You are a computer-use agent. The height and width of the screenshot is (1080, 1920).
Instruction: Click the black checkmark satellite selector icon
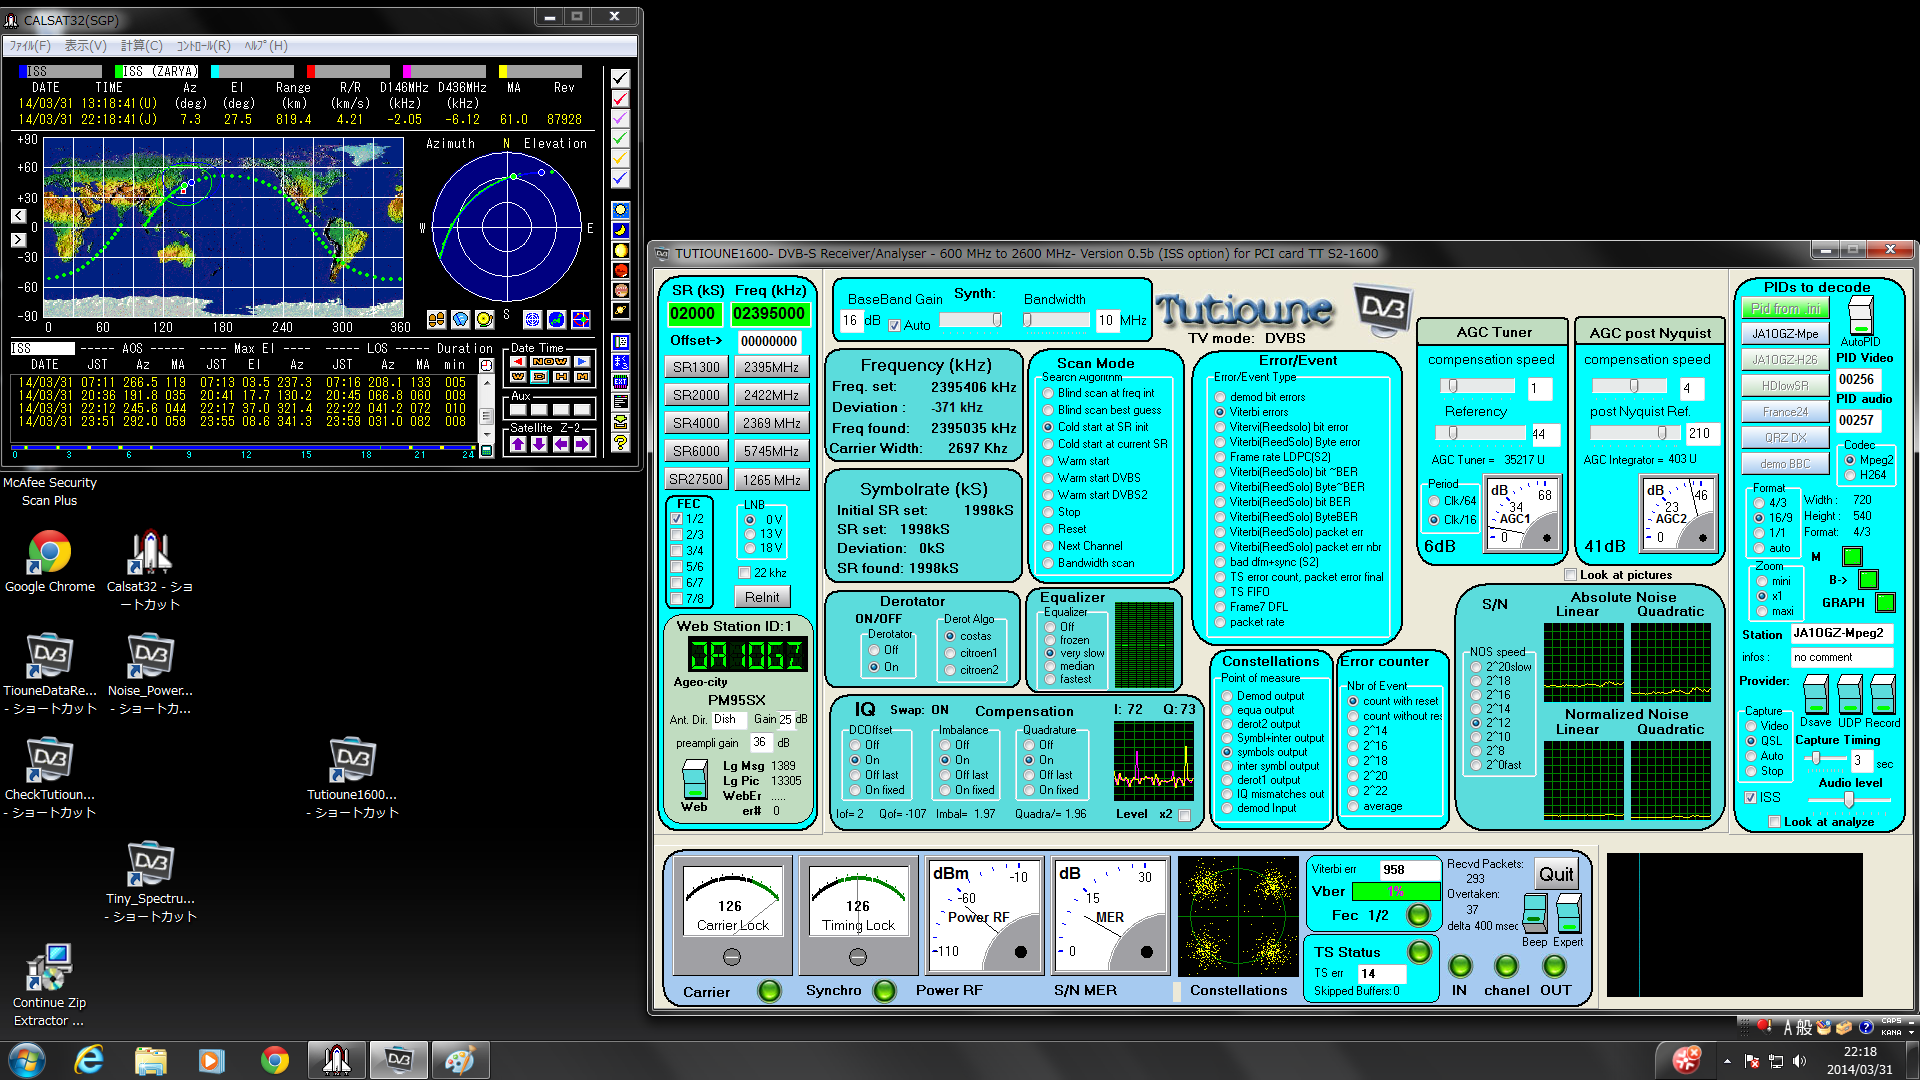620,78
